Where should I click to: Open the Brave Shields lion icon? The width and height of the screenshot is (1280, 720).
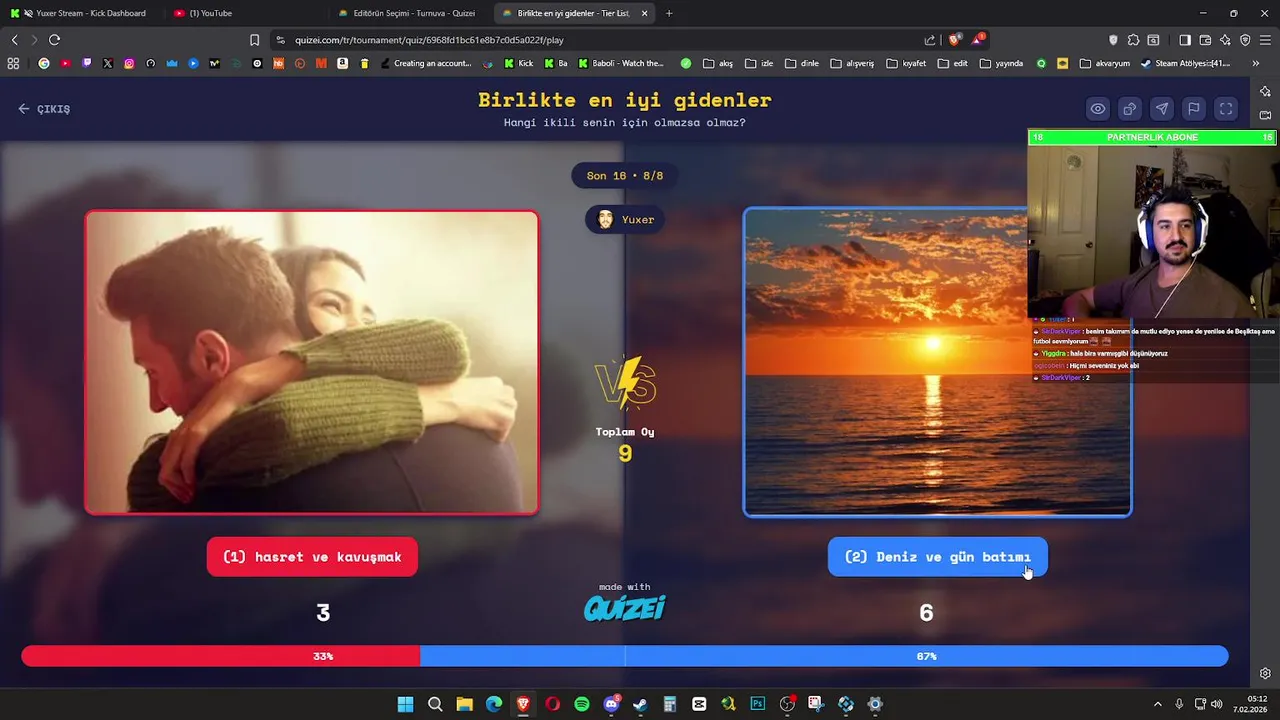click(955, 40)
